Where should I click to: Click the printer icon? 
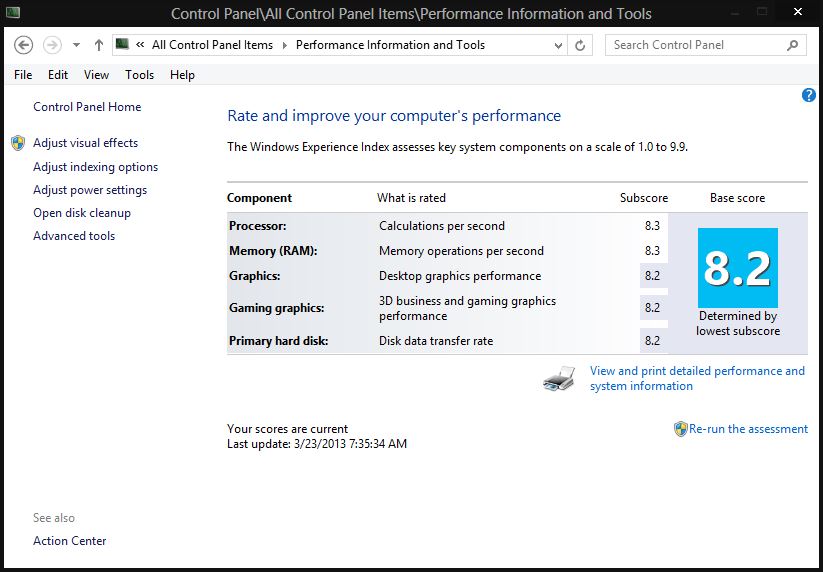[x=559, y=378]
